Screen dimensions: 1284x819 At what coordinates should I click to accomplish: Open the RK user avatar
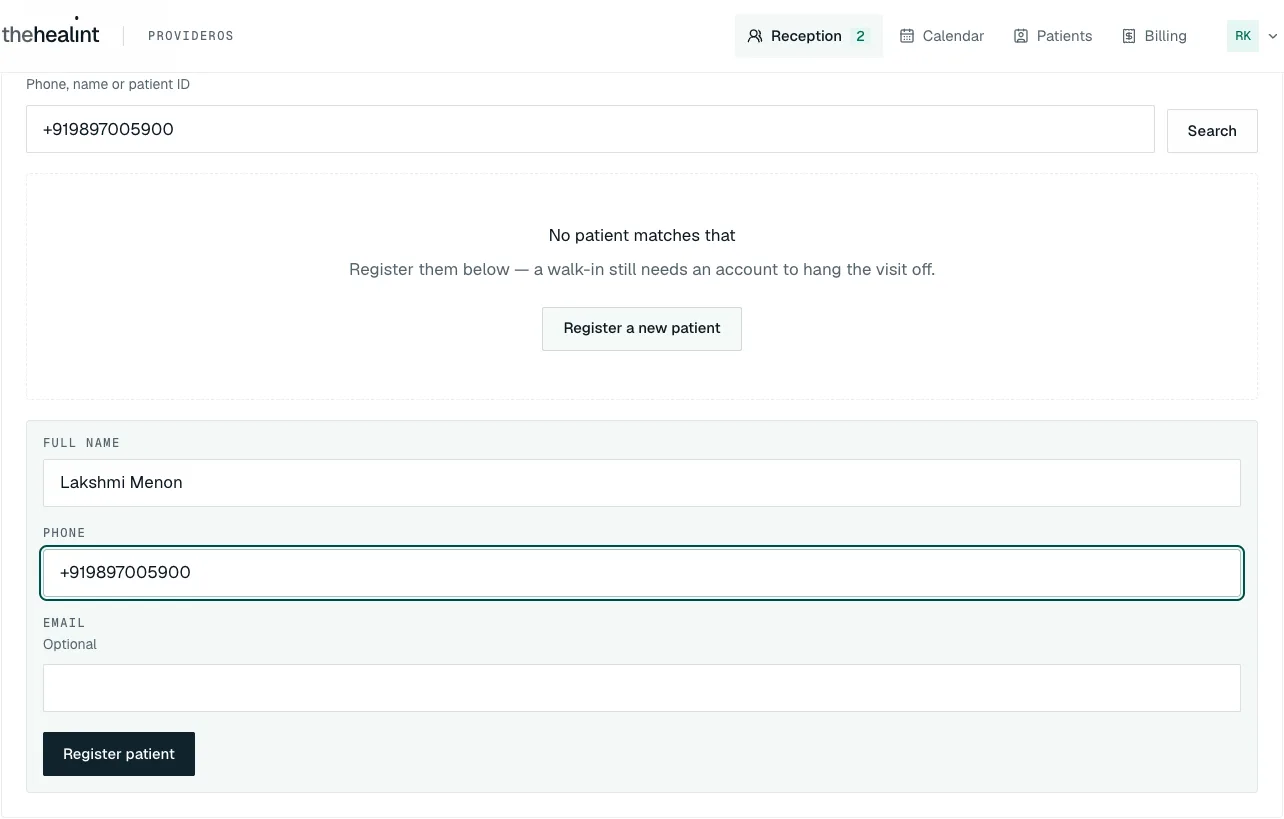(1243, 36)
